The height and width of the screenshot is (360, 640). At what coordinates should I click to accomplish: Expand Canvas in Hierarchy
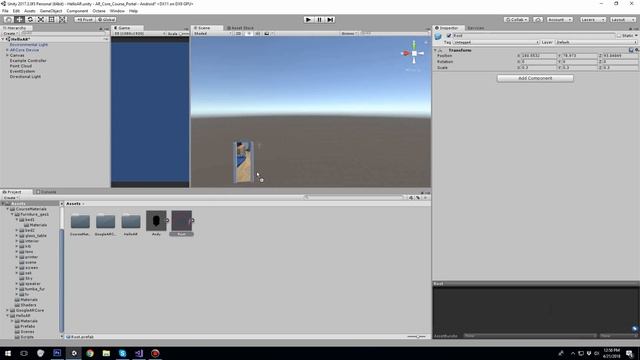pos(7,55)
